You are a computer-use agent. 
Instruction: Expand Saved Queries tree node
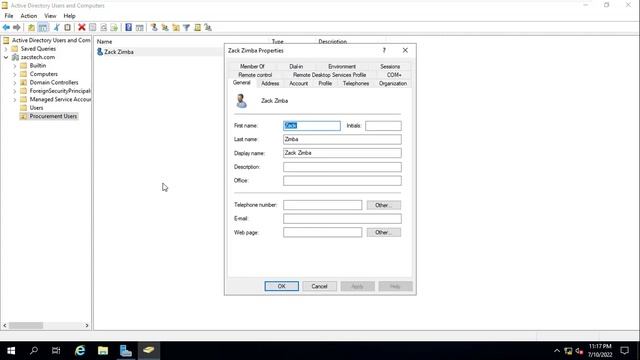point(6,49)
